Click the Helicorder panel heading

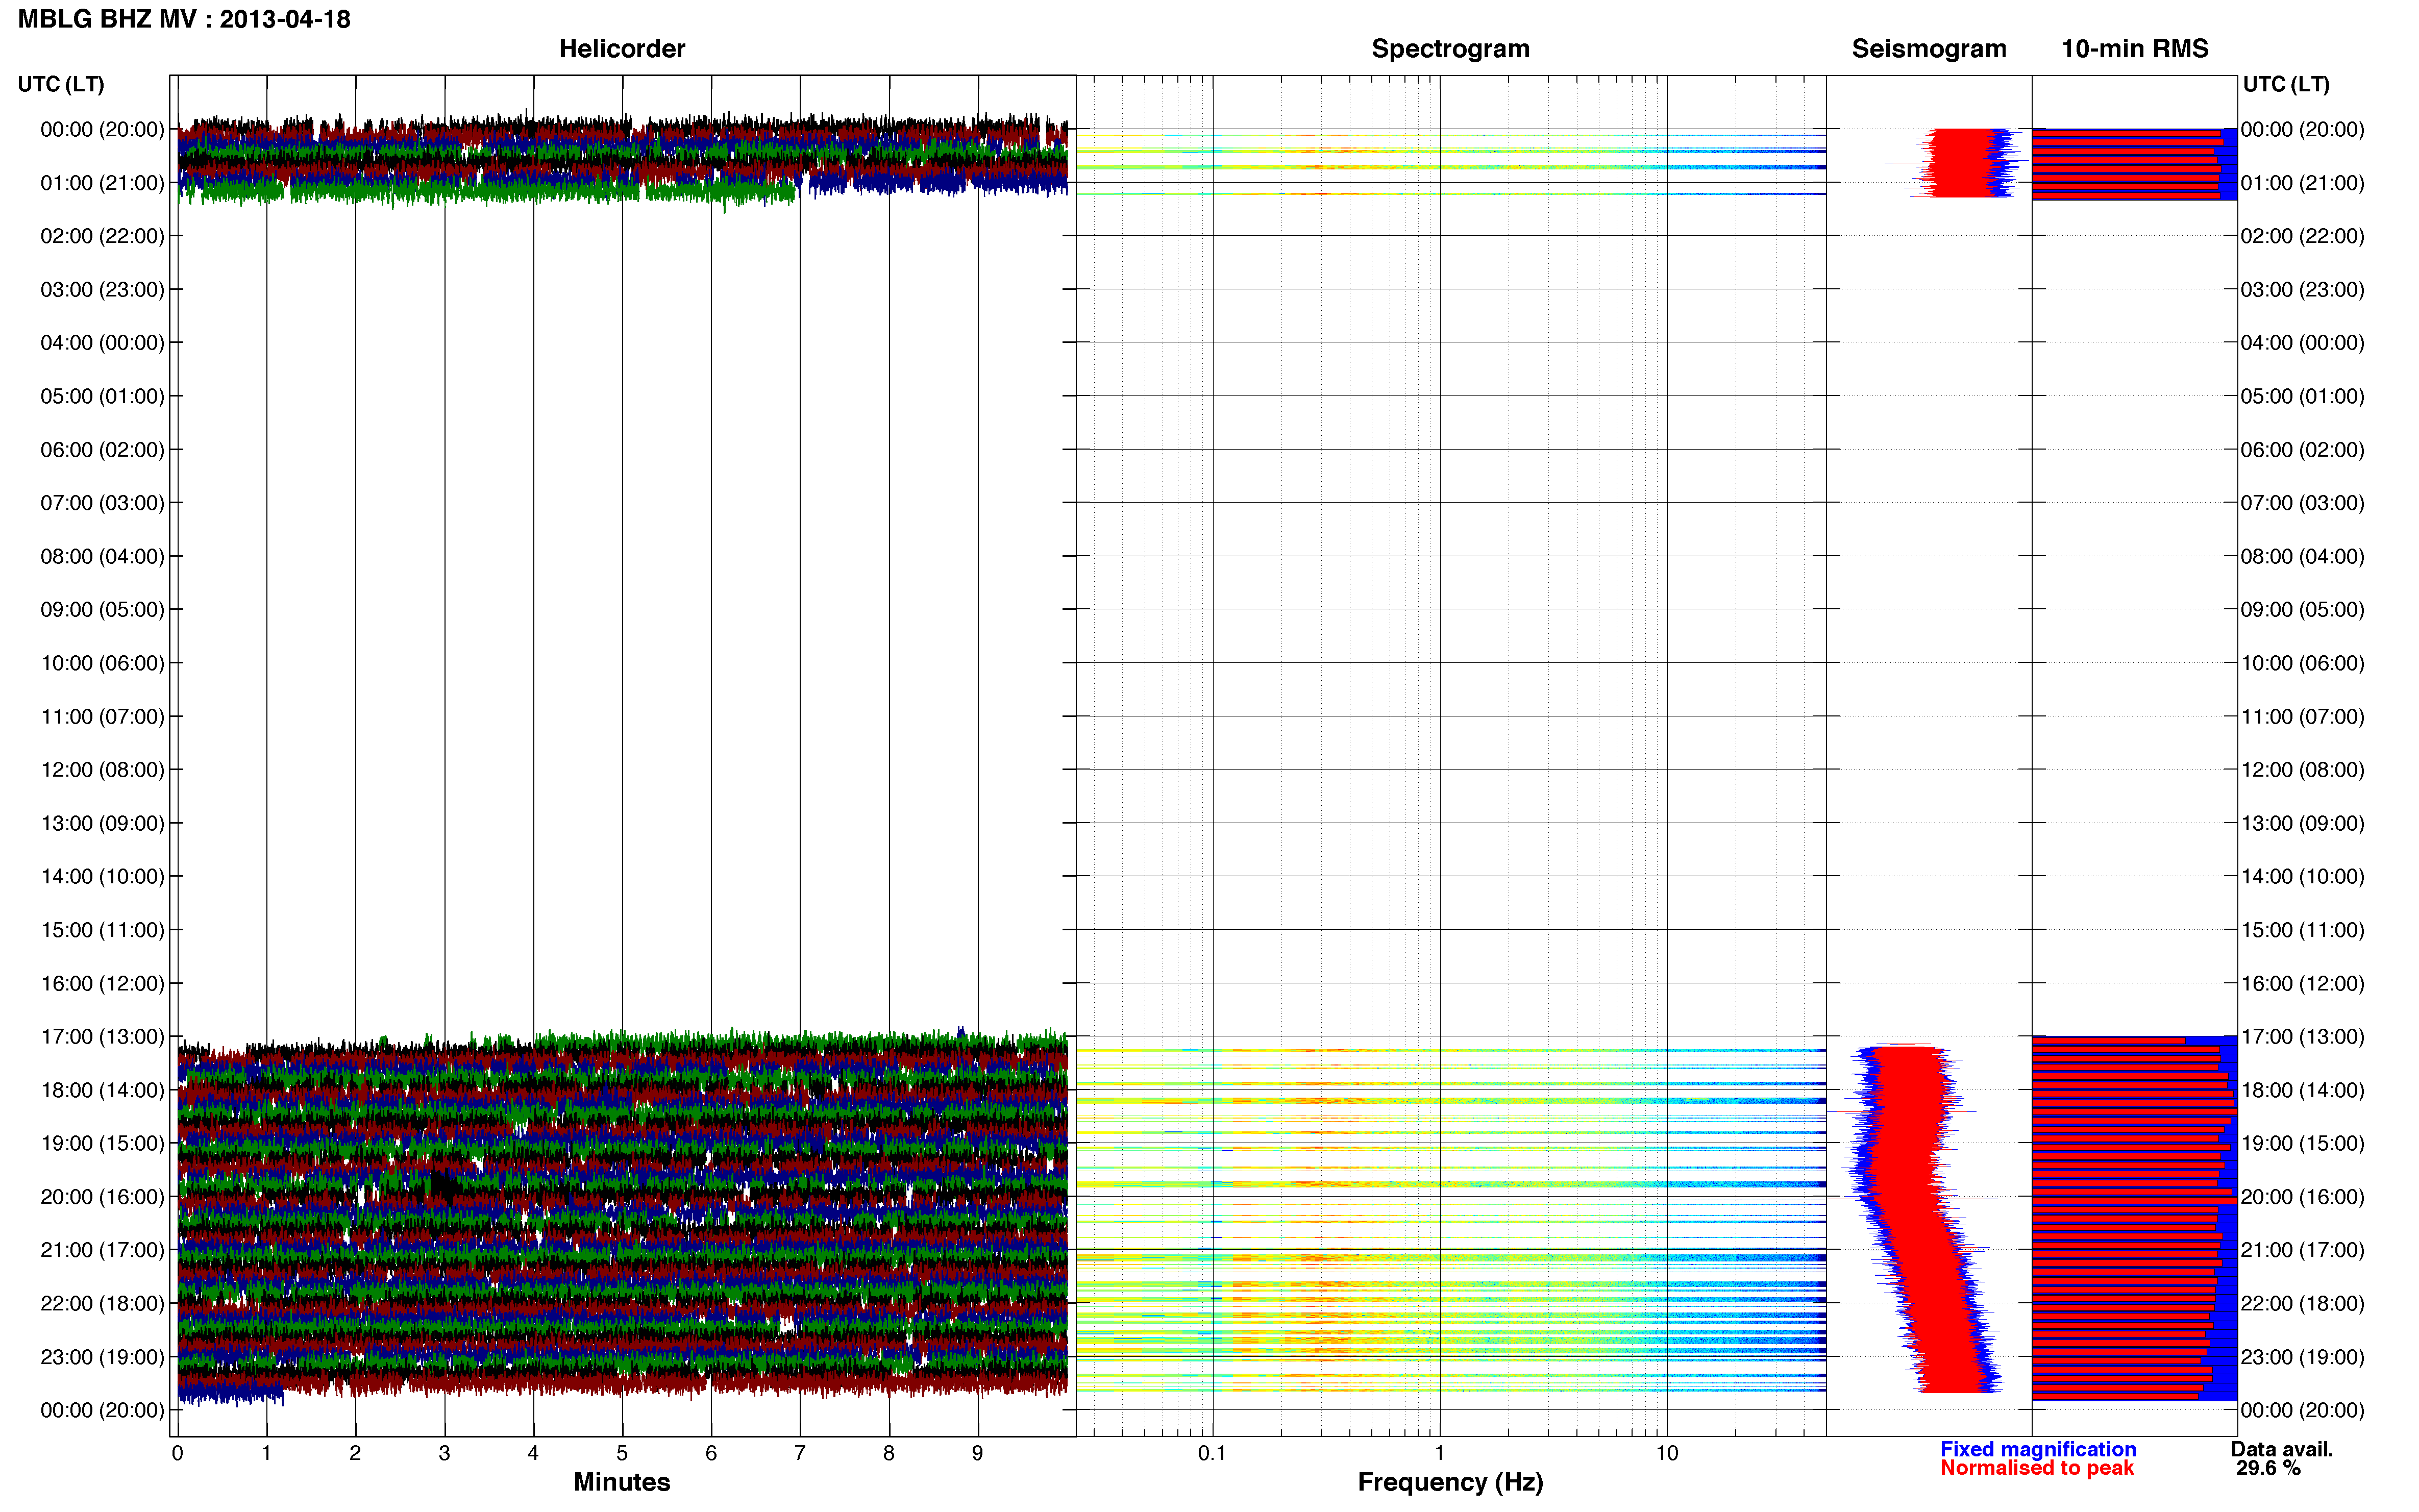(621, 49)
